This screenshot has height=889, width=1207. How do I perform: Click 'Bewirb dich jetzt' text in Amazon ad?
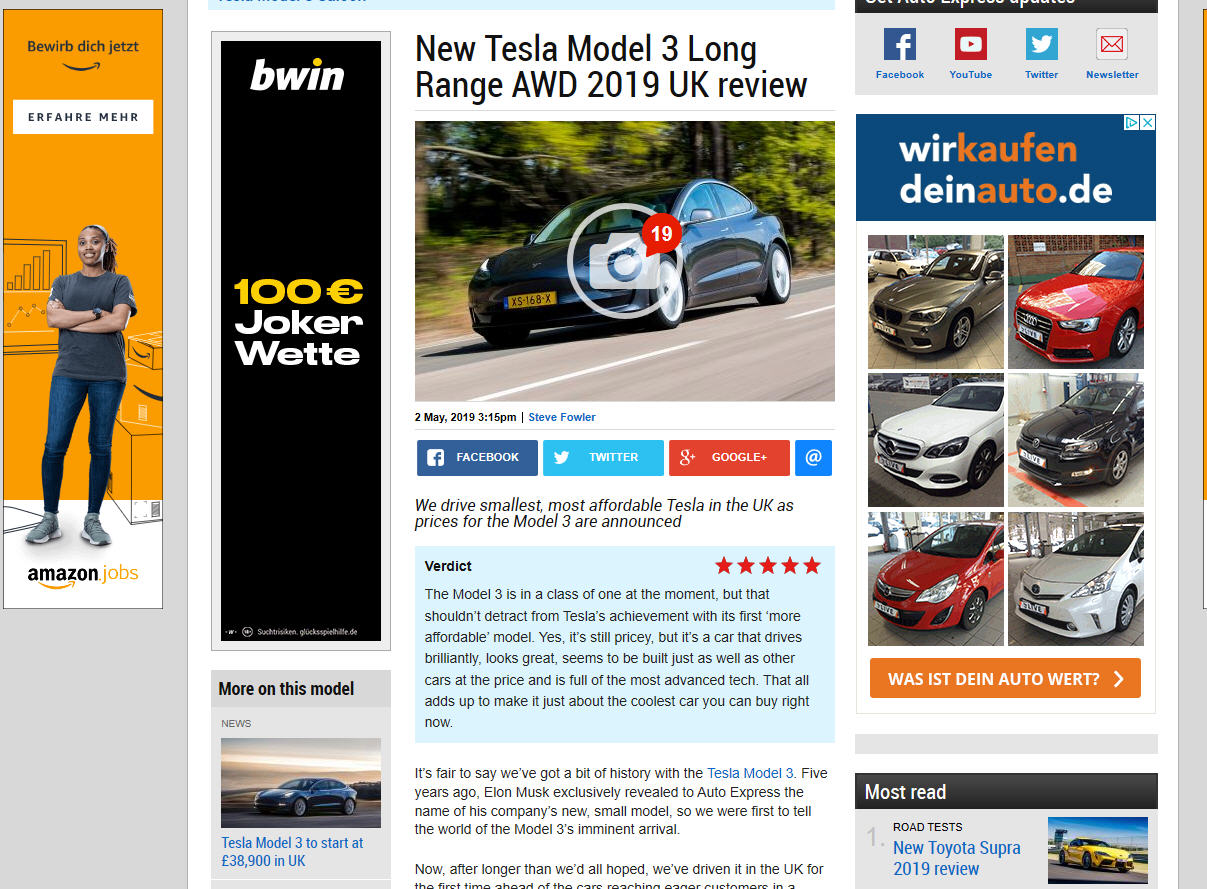pos(83,46)
